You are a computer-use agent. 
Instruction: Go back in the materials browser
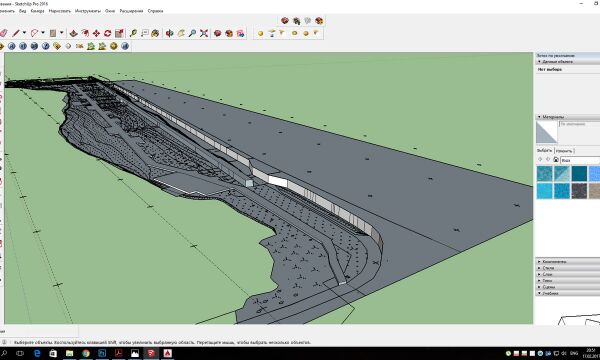click(540, 160)
